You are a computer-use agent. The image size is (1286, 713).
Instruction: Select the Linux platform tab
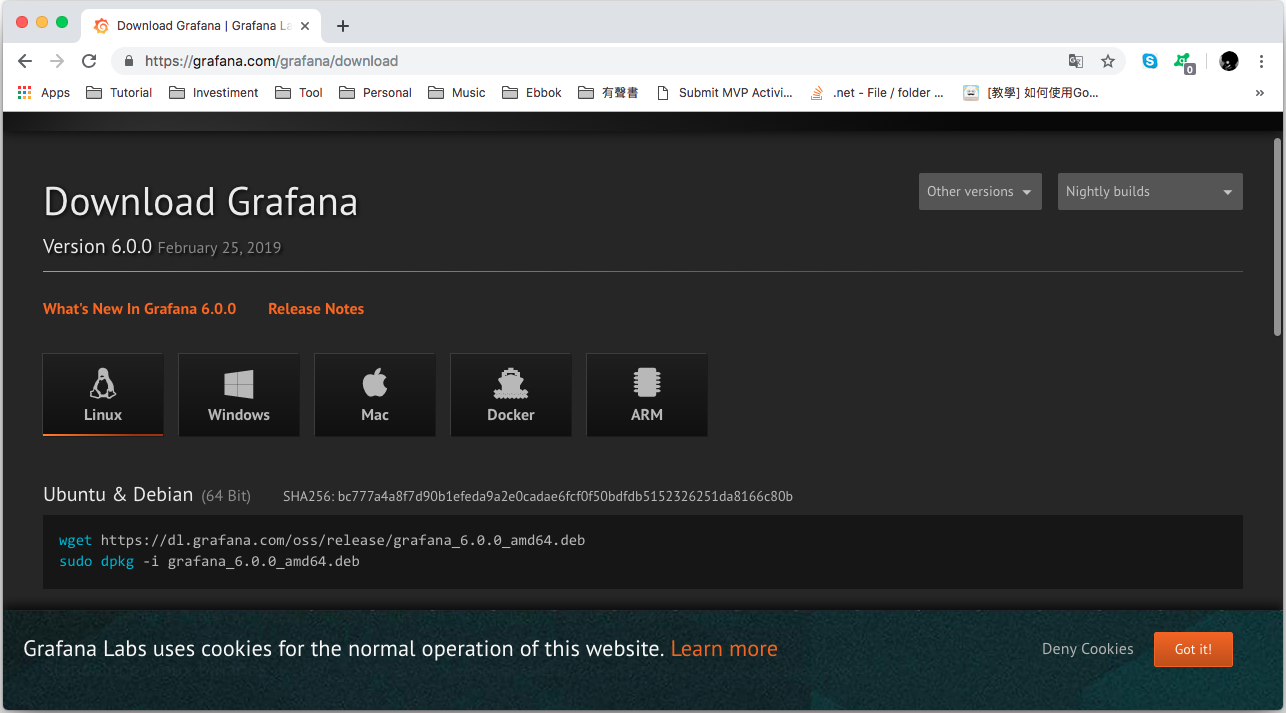pyautogui.click(x=103, y=395)
